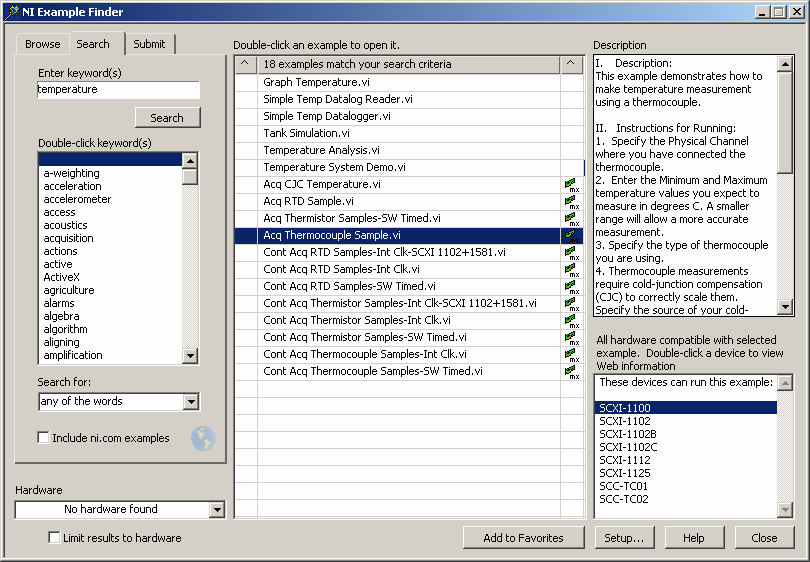Click the DAQmx icon beside Acq CJC Temperature.vi
Viewport: 810px width, 562px height.
572,185
